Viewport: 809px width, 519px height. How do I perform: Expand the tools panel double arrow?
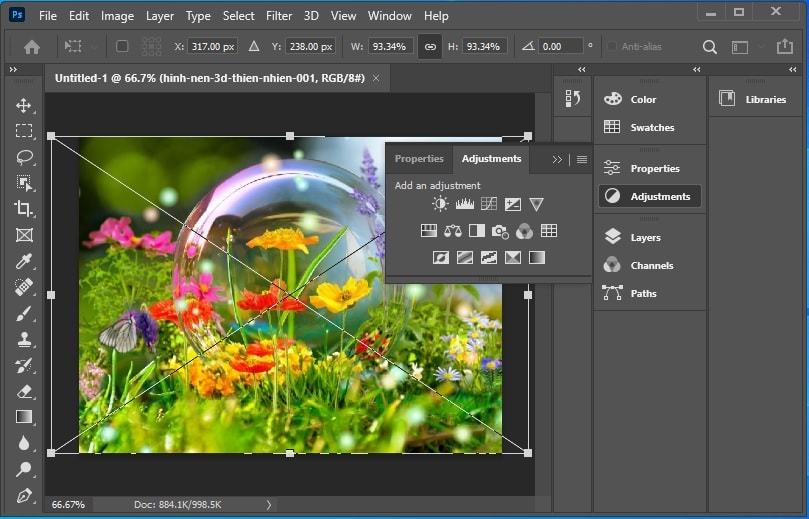13,69
